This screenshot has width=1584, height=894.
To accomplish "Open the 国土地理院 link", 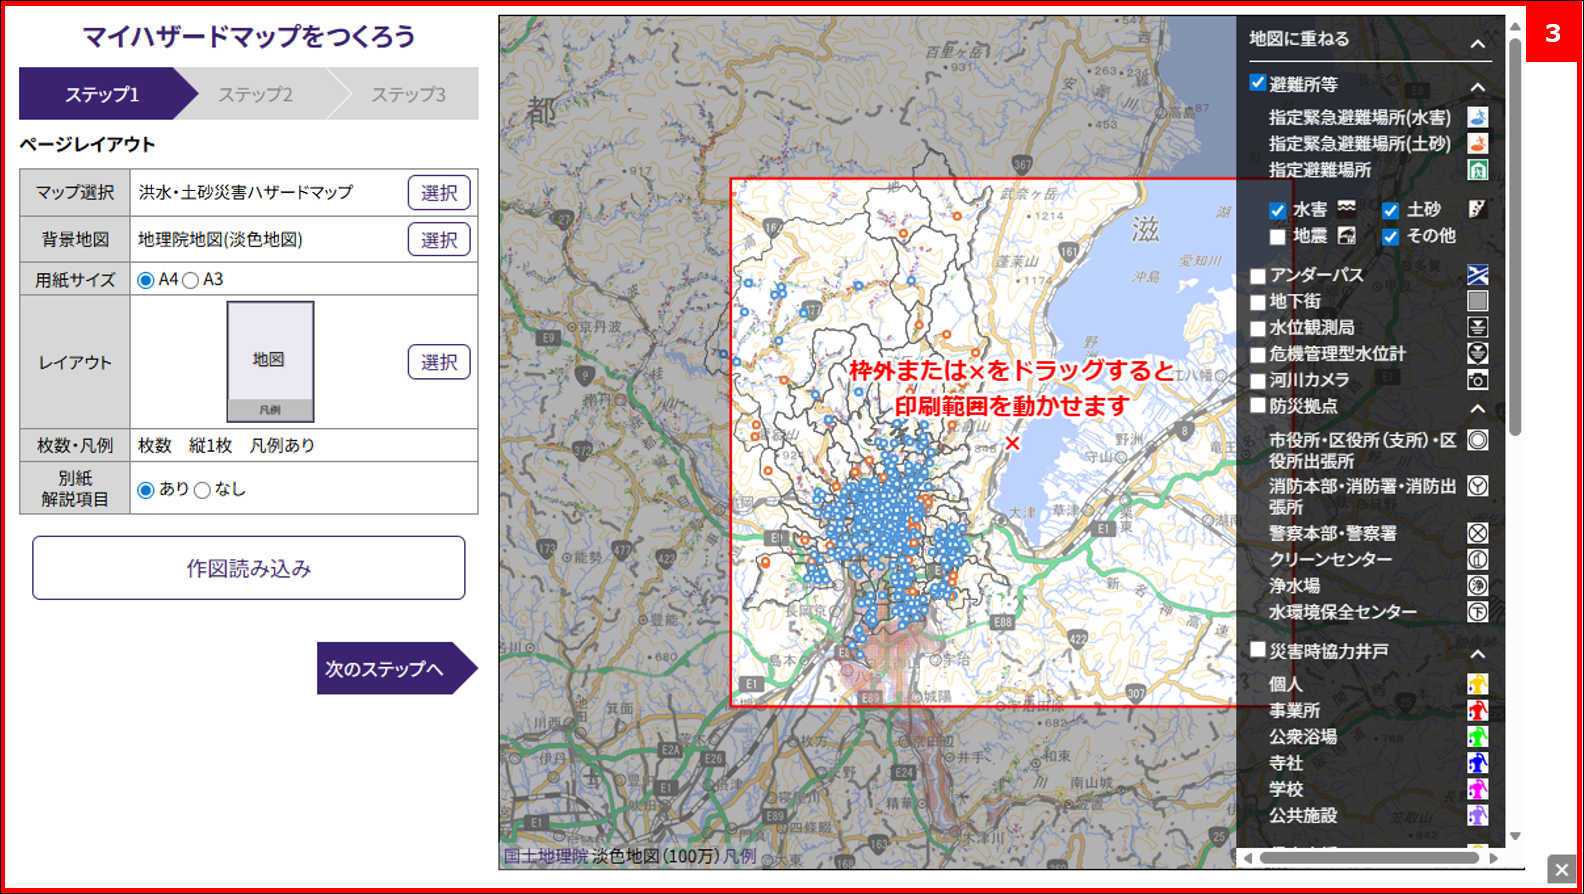I will coord(545,856).
